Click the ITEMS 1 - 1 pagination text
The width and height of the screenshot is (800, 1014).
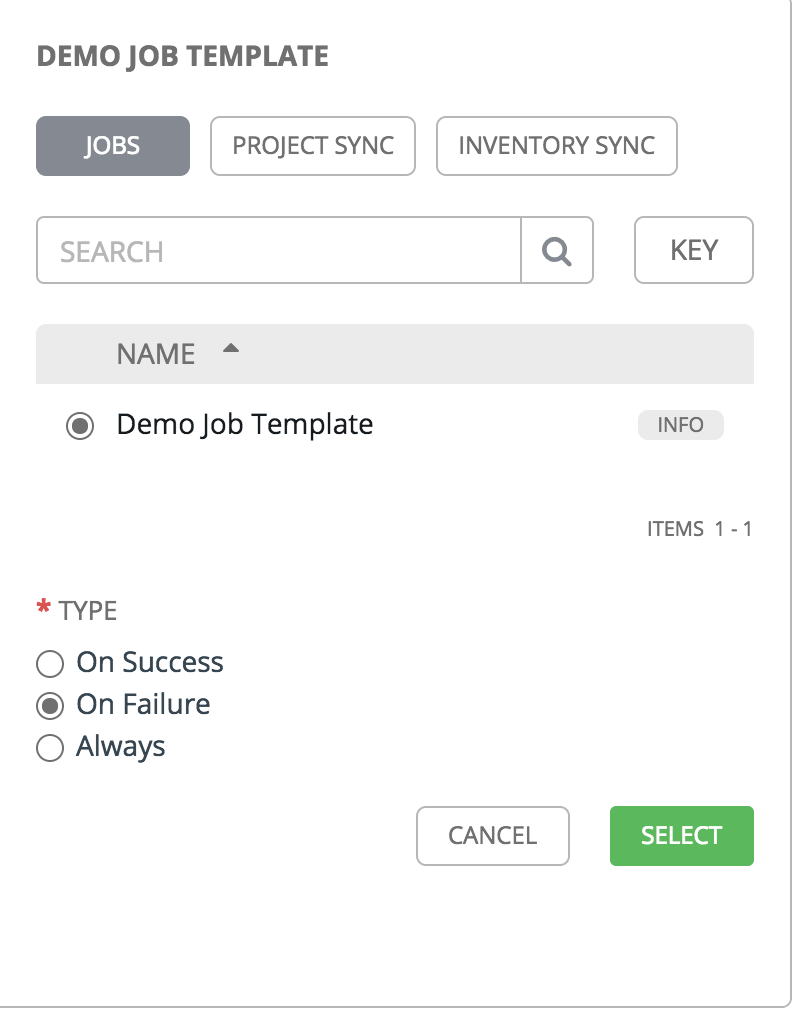pyautogui.click(x=699, y=529)
